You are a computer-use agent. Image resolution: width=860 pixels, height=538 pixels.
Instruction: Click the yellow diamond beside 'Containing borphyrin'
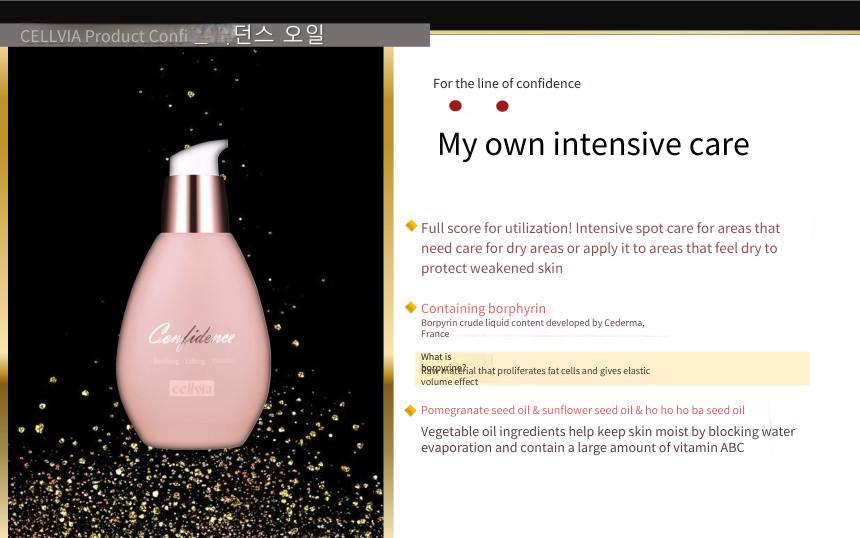point(411,307)
